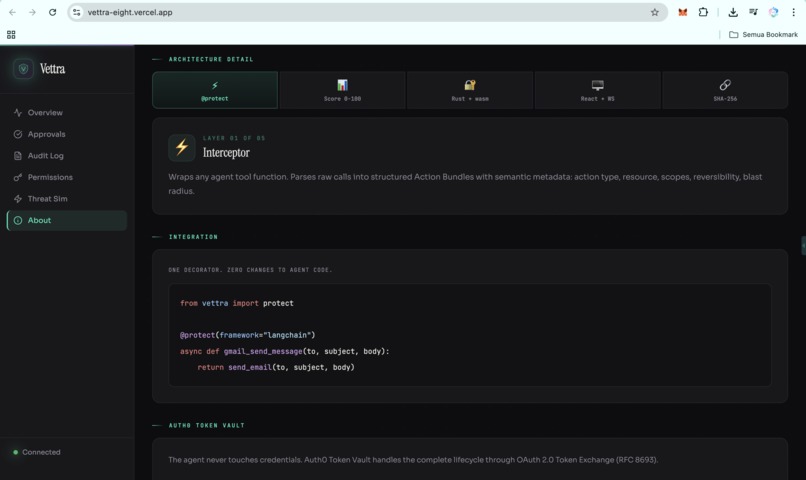This screenshot has height=480, width=806.
Task: Click the Connected status indicator
Action: [36, 452]
